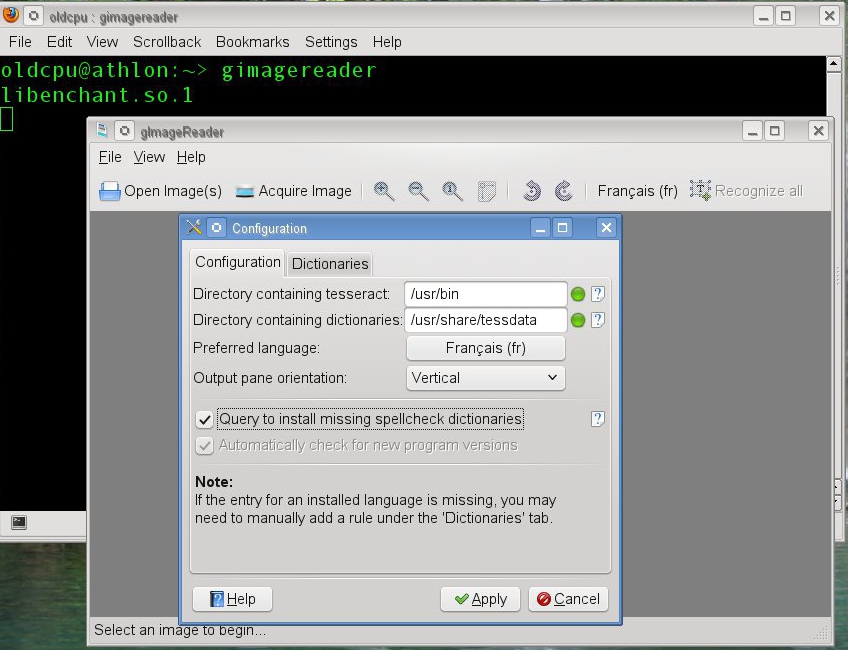Click the terminal window title bar icon
Image resolution: width=848 pixels, height=650 pixels.
[11, 15]
